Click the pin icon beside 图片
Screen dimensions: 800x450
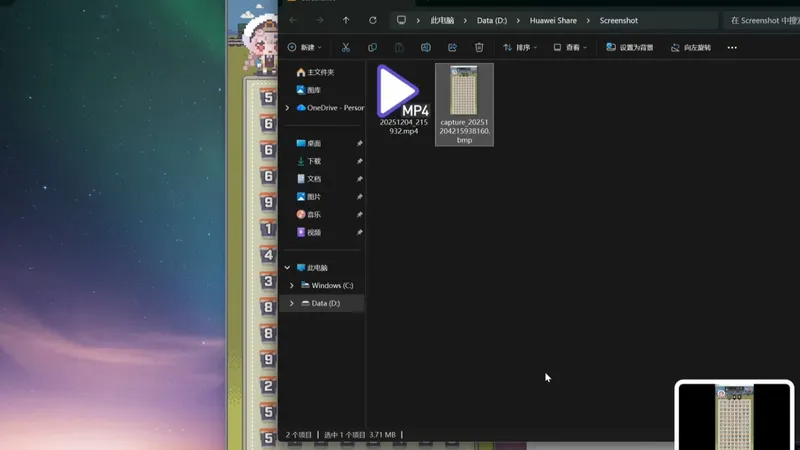tap(359, 197)
